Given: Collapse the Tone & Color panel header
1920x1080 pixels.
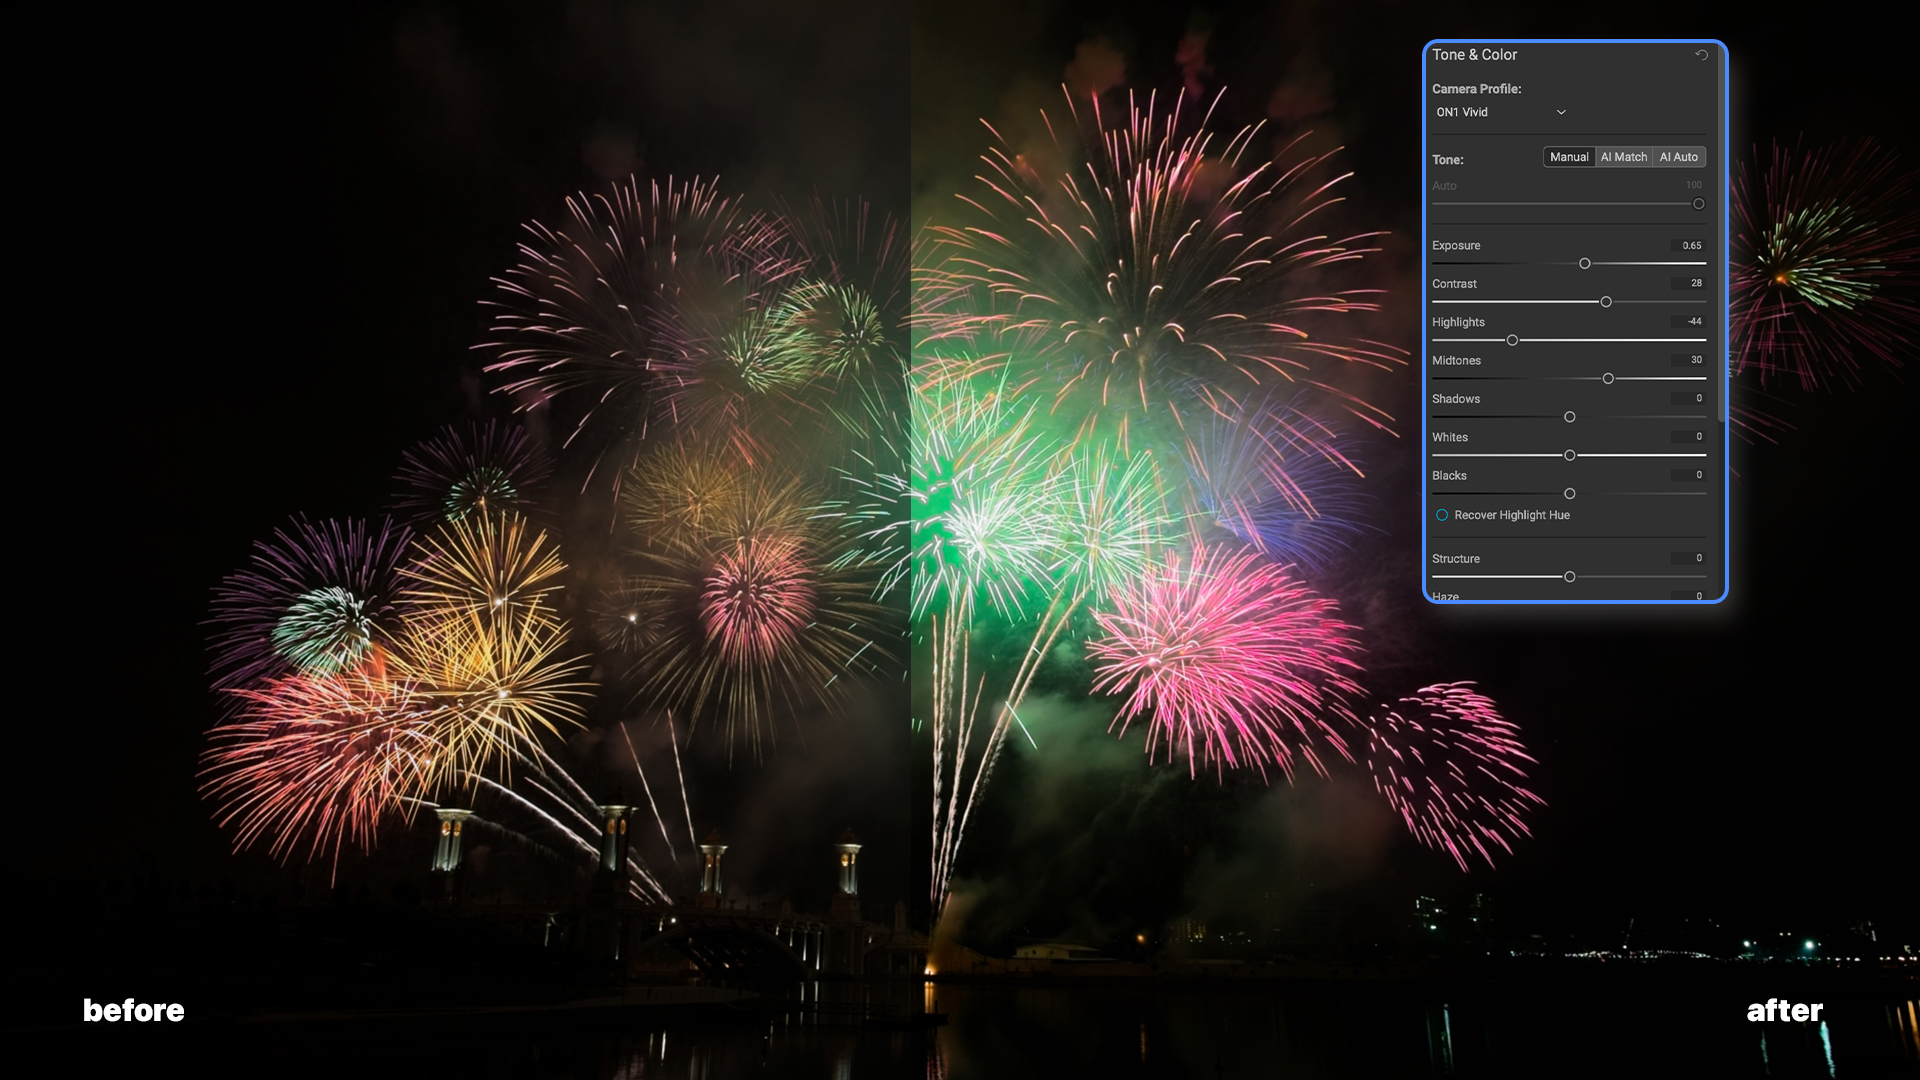Looking at the screenshot, I should click(x=1474, y=55).
